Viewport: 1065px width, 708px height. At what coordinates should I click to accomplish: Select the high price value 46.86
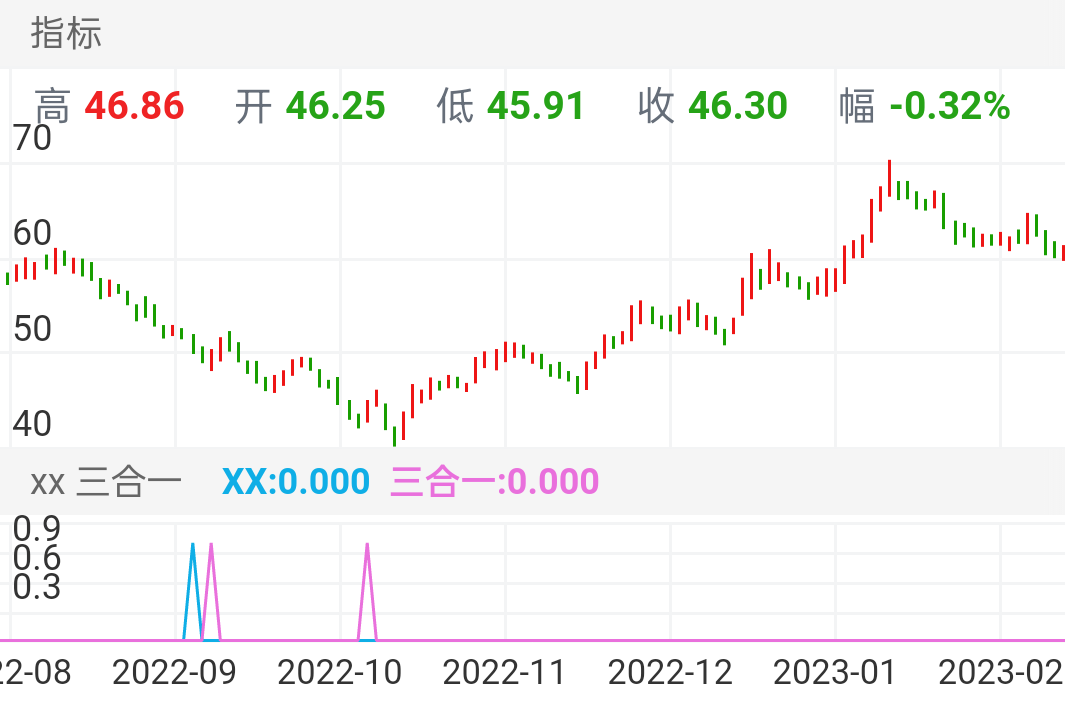coord(134,106)
